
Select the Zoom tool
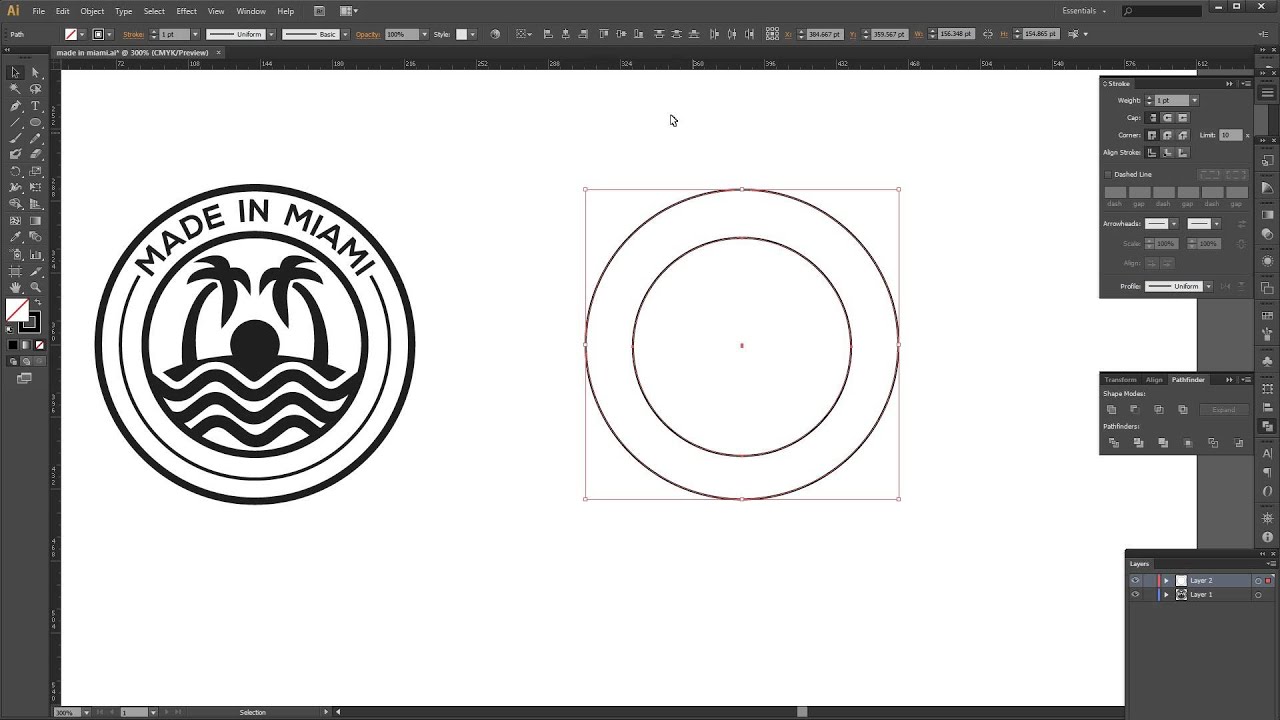pos(35,287)
